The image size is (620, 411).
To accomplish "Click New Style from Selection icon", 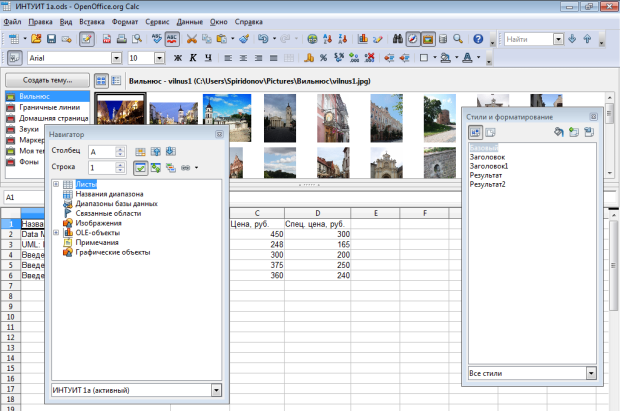I will (574, 132).
